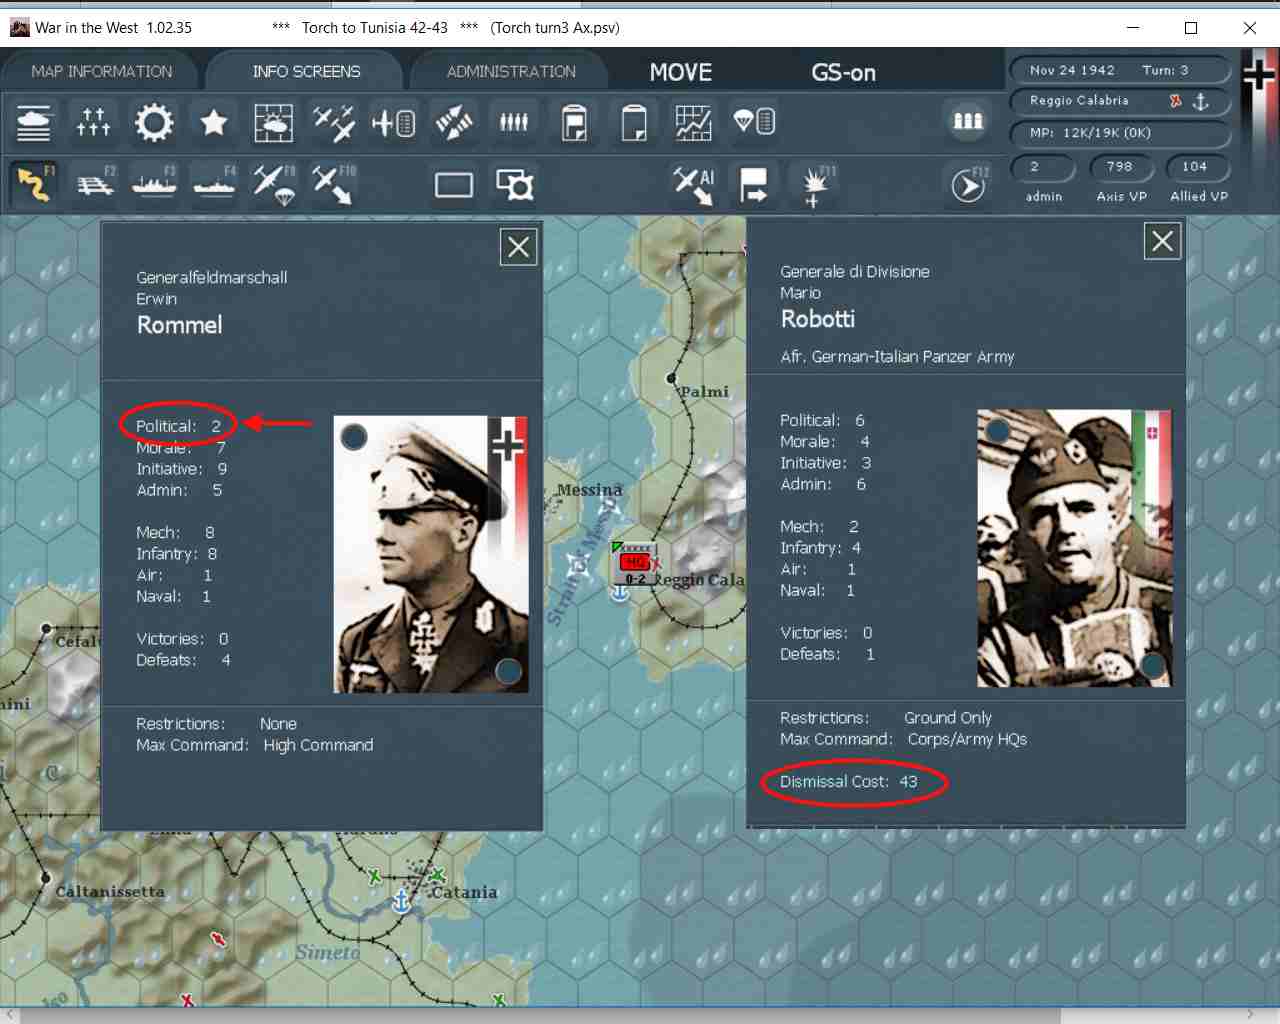Click the round three-figures icon
The image size is (1280, 1024).
(967, 121)
